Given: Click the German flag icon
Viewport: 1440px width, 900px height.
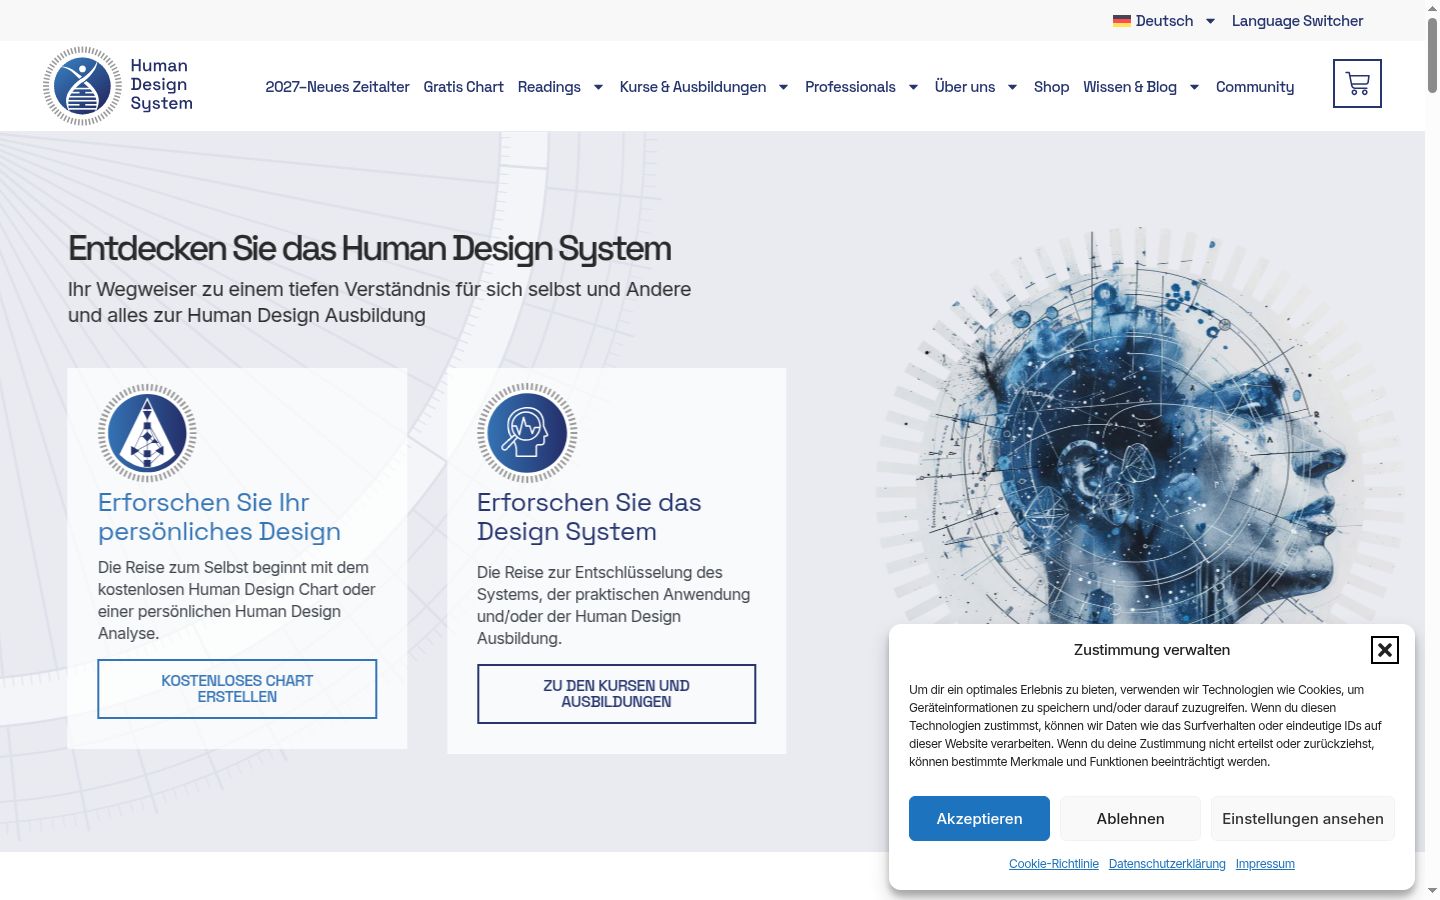Looking at the screenshot, I should [1122, 21].
